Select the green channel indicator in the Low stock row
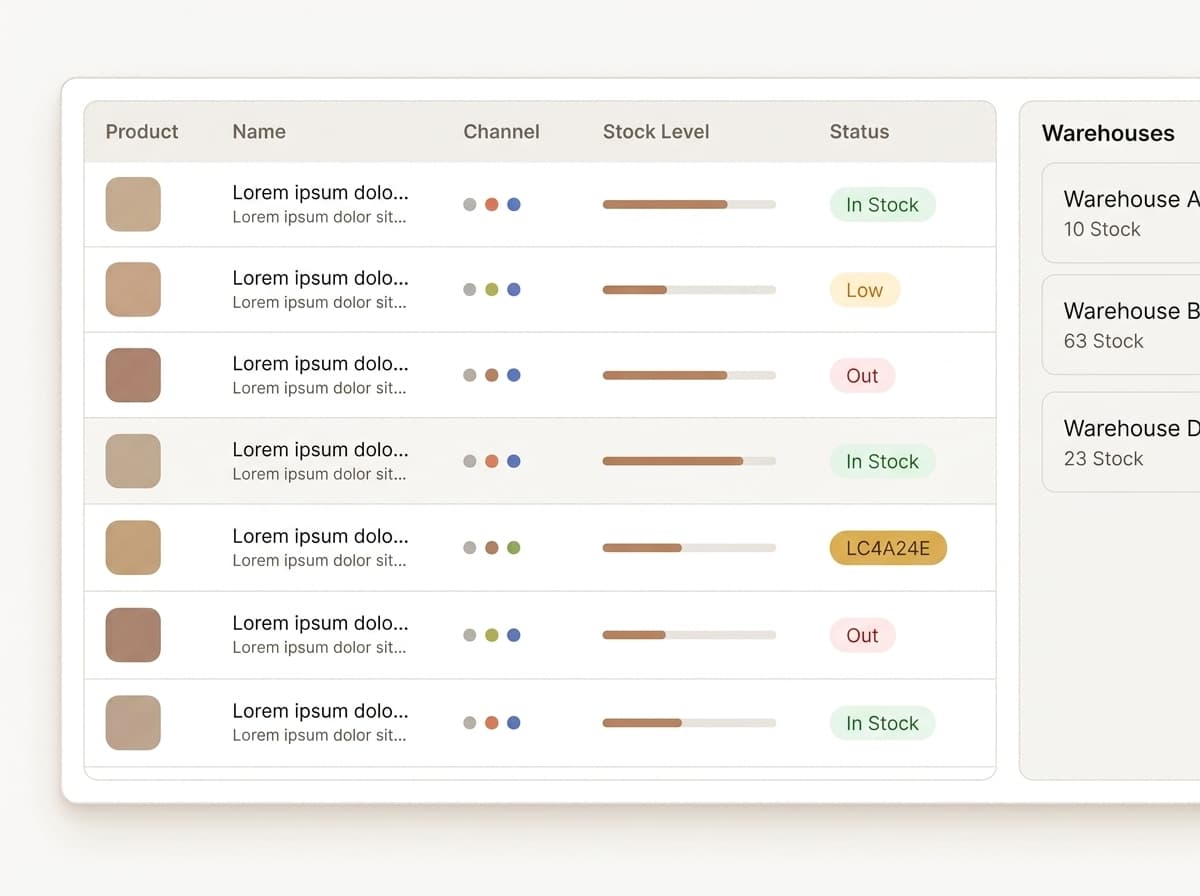1200x896 pixels. pos(492,289)
